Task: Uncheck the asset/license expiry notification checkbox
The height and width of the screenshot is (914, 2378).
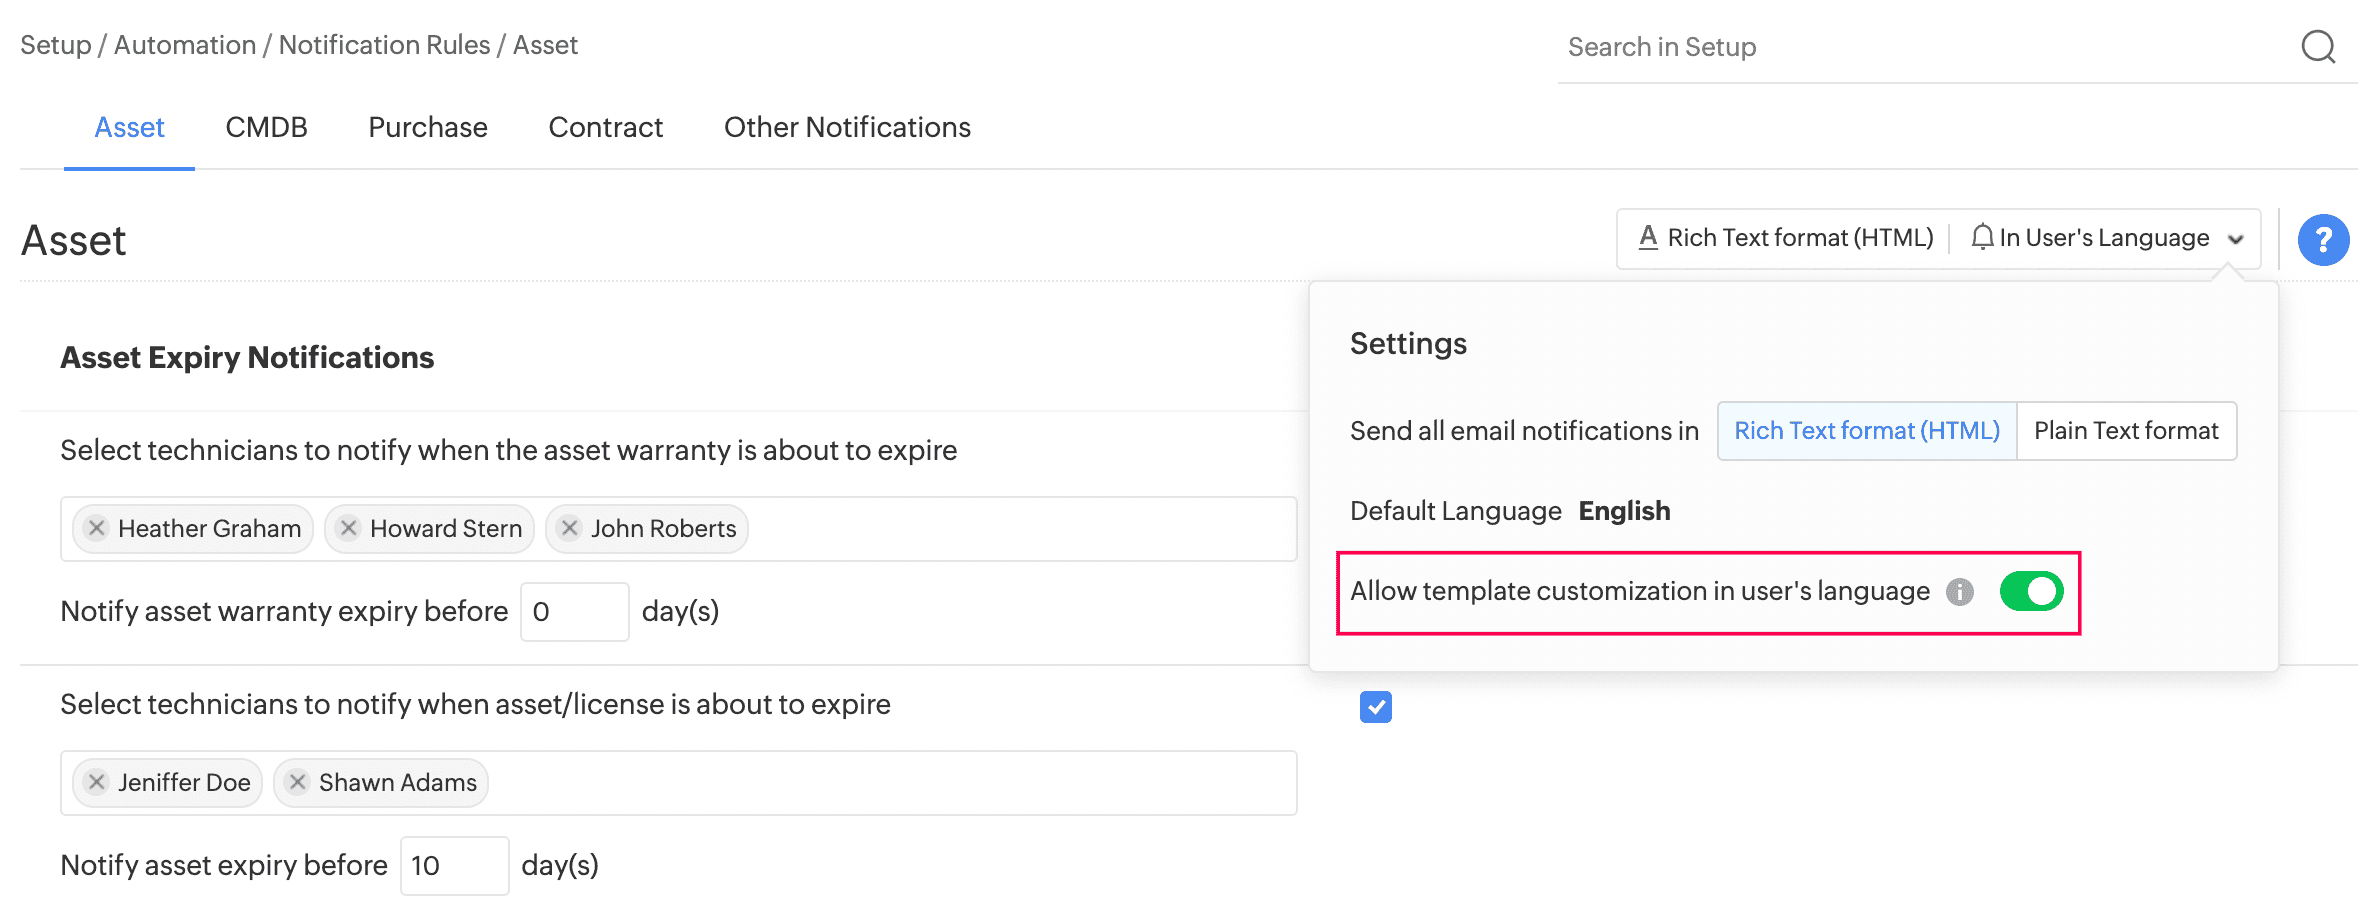Action: click(1375, 707)
